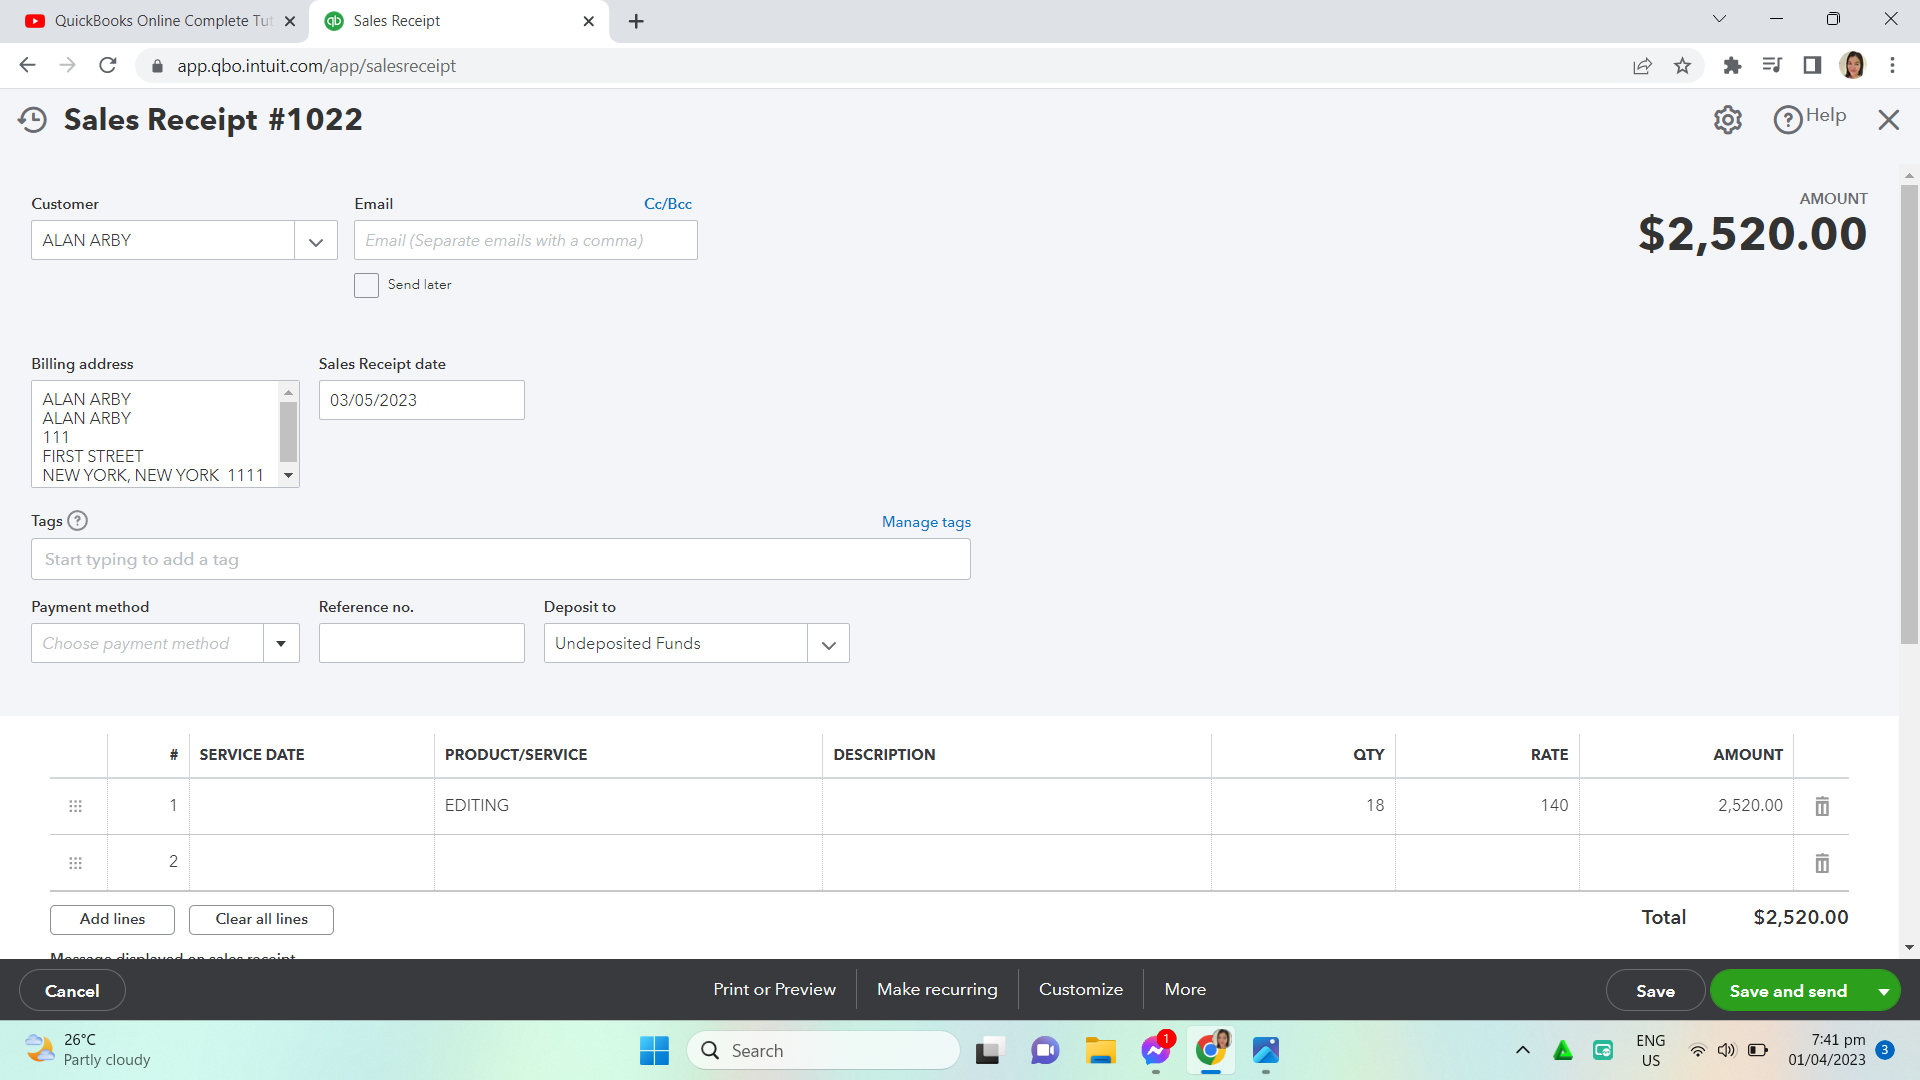Delete line 2 with trash icon

[x=1822, y=863]
